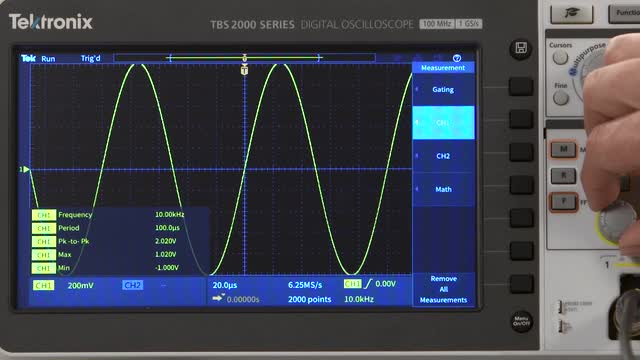Click the CH1 badge beside Period
This screenshot has width=640, height=360.
point(44,228)
